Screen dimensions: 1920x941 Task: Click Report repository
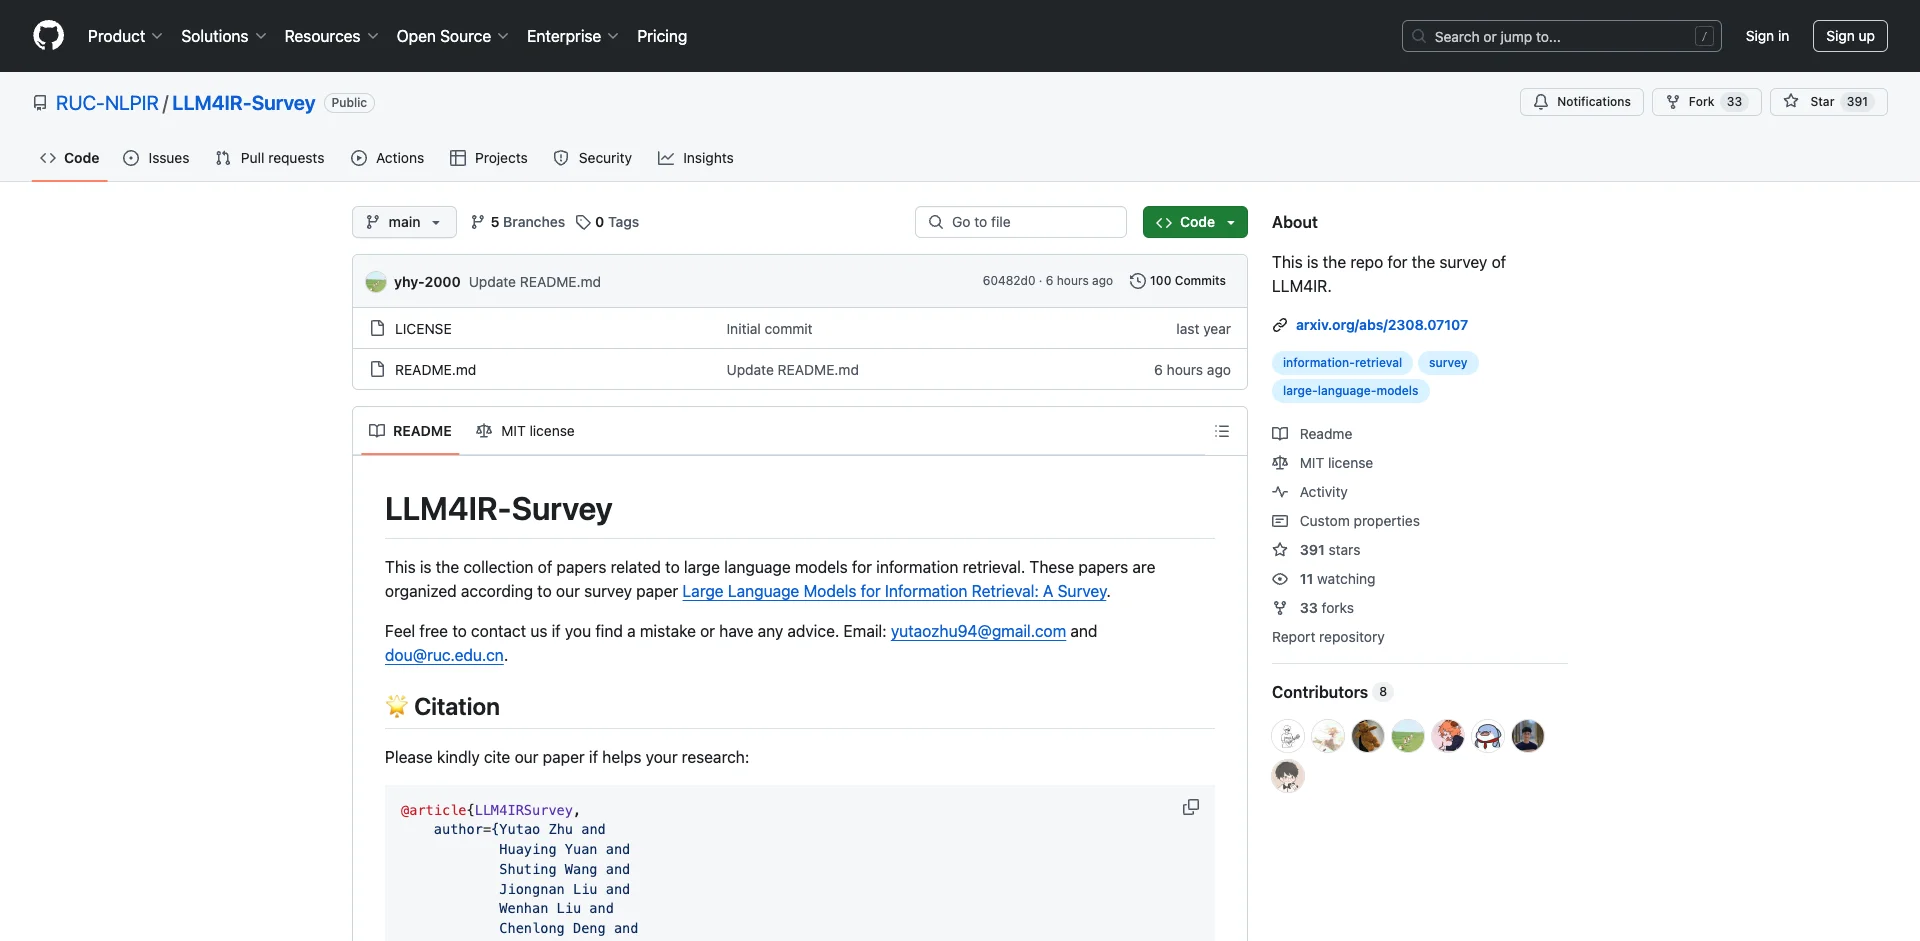tap(1328, 637)
